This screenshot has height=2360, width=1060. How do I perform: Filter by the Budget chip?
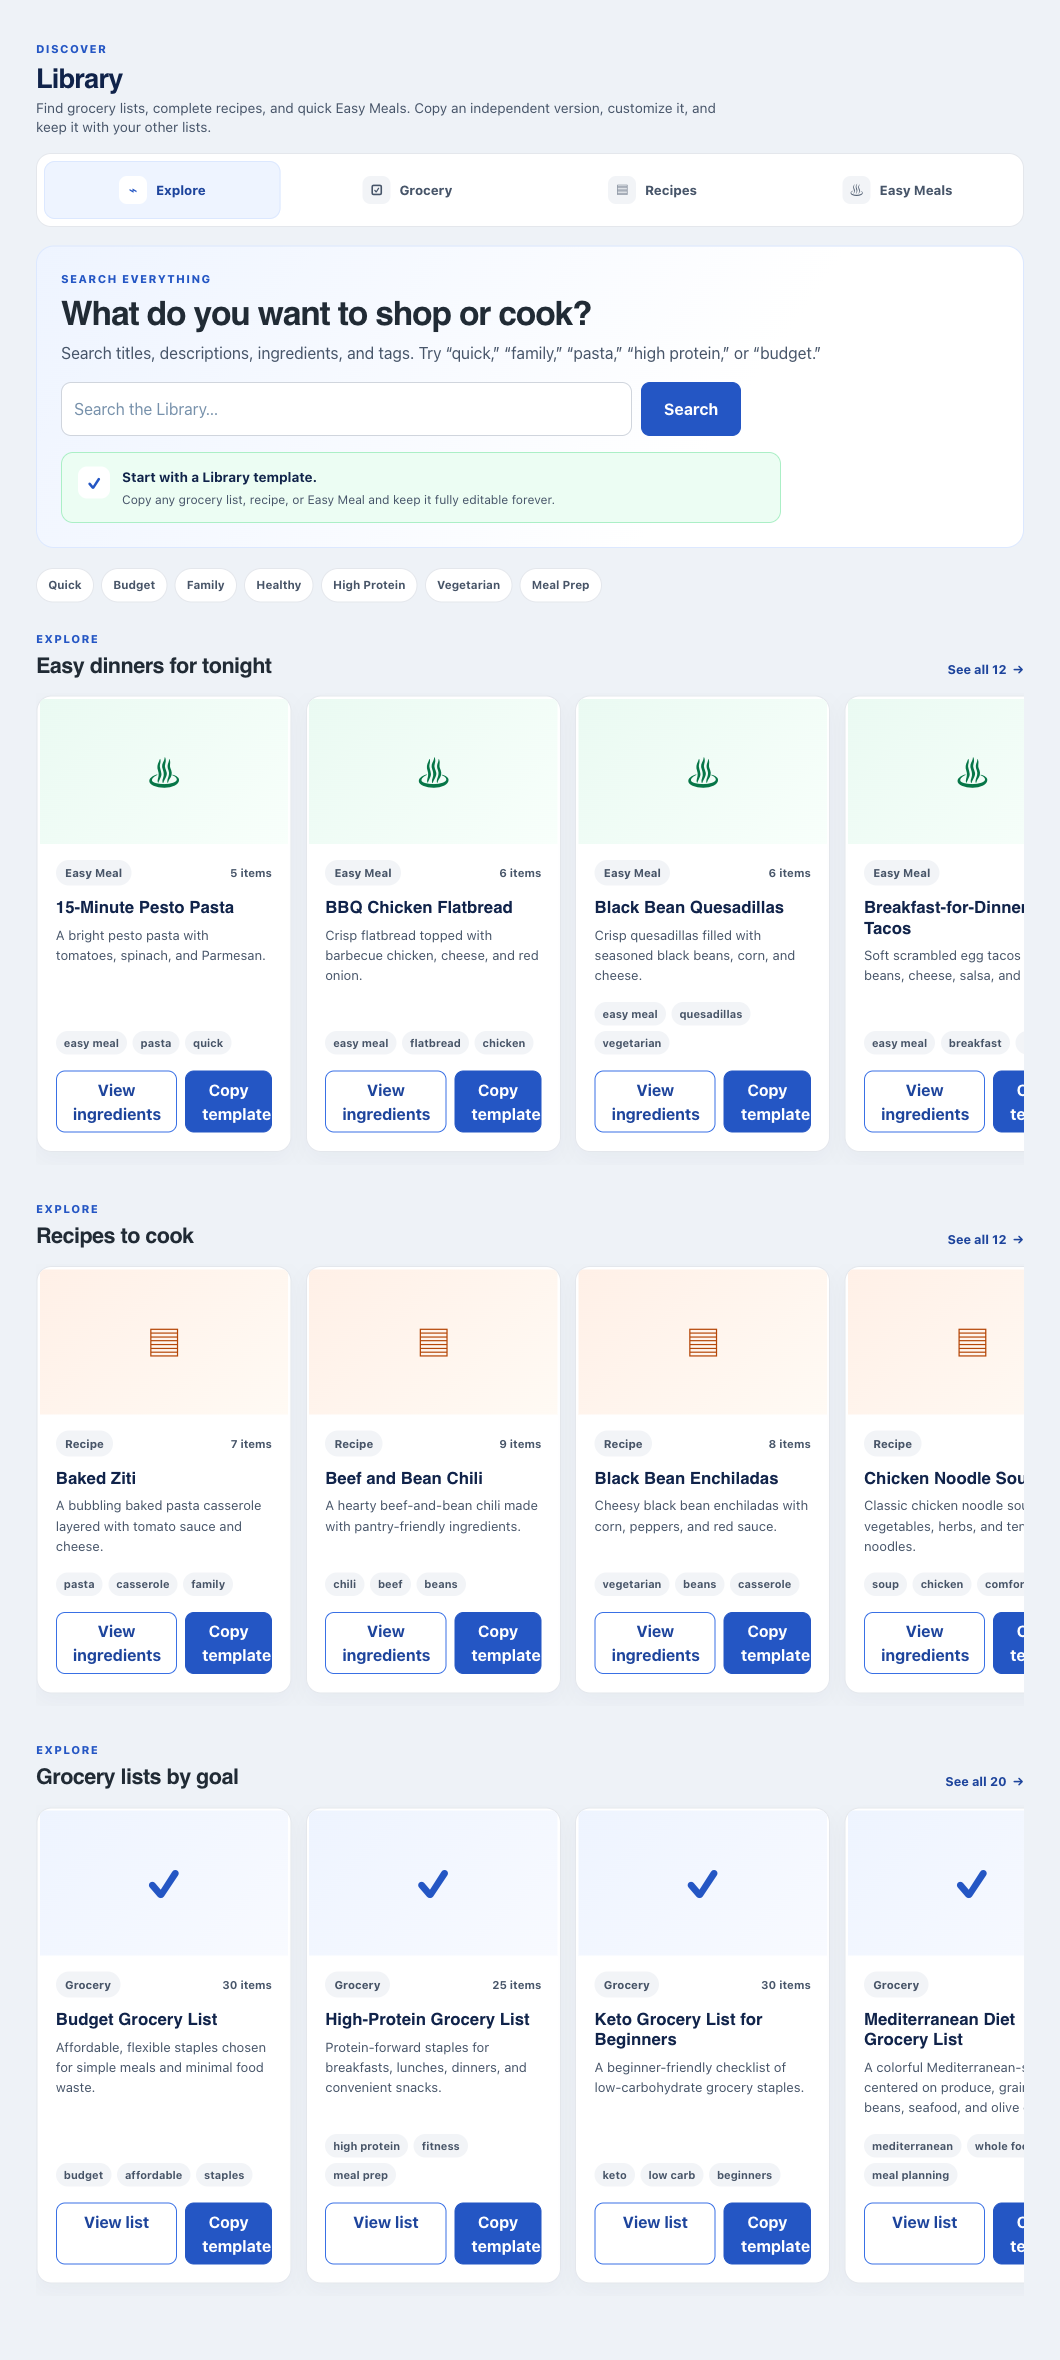tap(134, 585)
